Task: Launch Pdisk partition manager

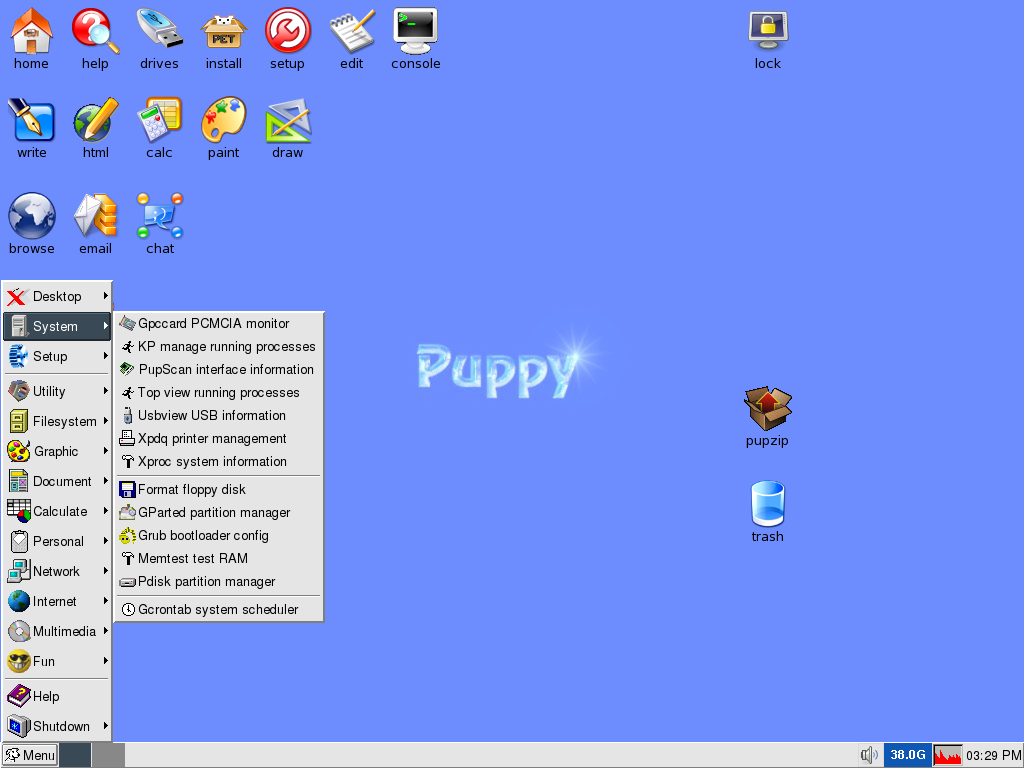Action: [219, 581]
